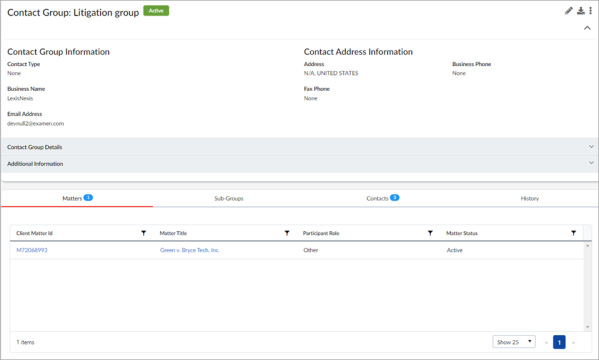Click the Active status badge

[x=156, y=11]
